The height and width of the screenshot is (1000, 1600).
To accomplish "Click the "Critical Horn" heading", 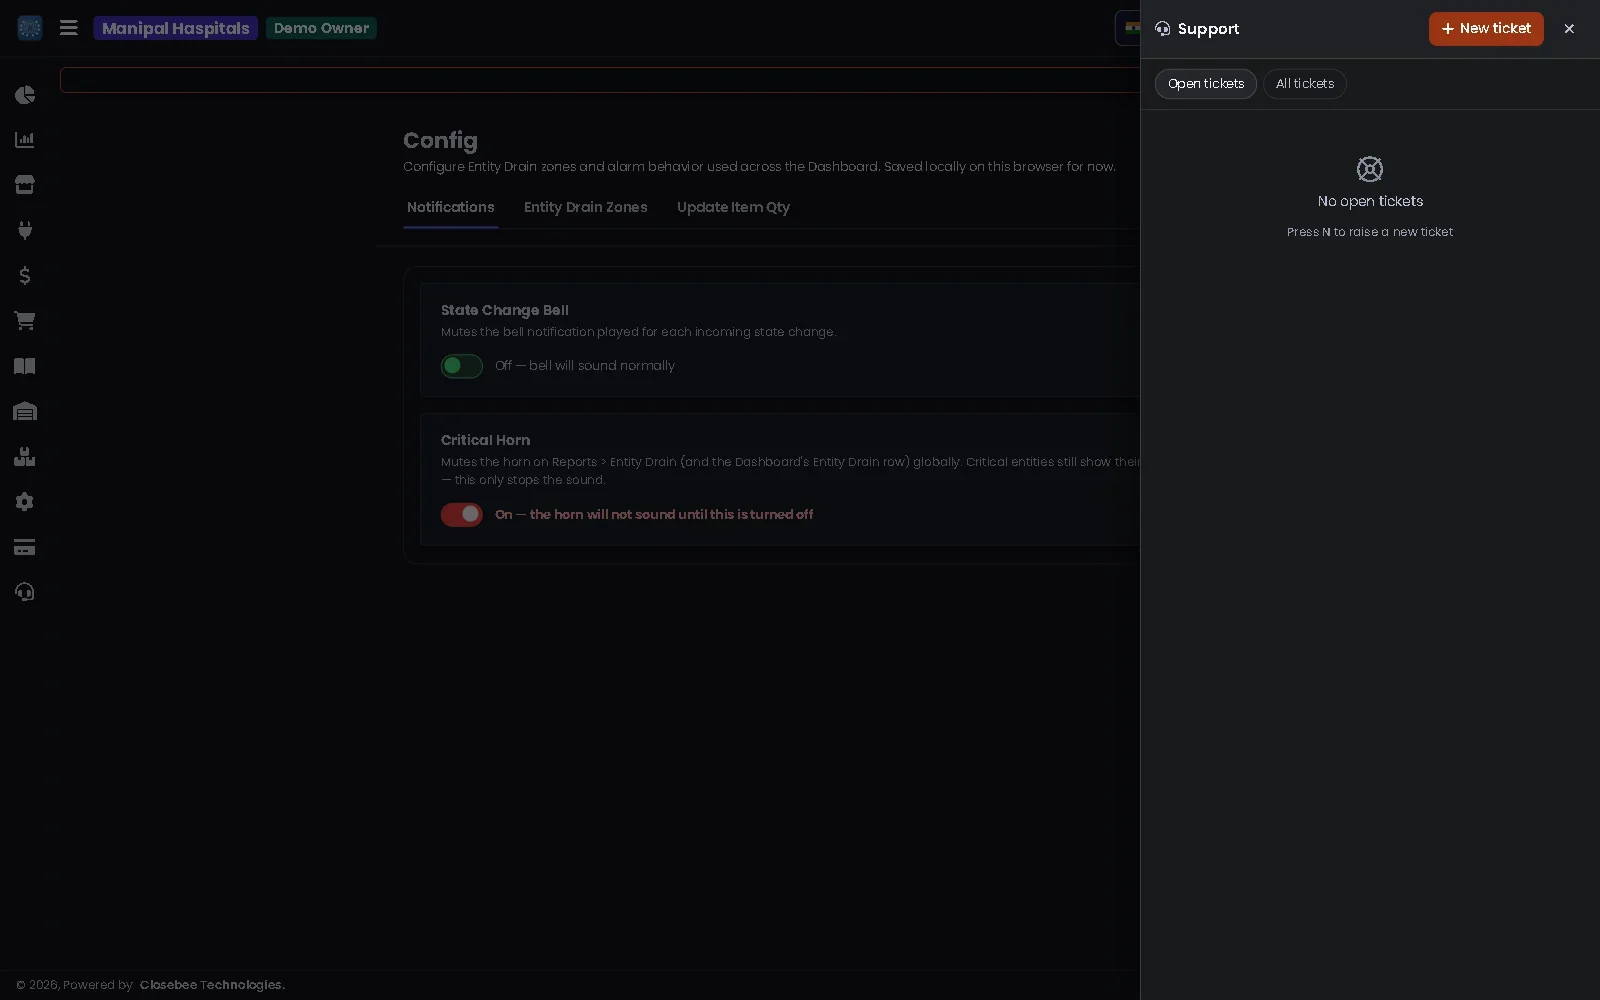I will point(486,440).
